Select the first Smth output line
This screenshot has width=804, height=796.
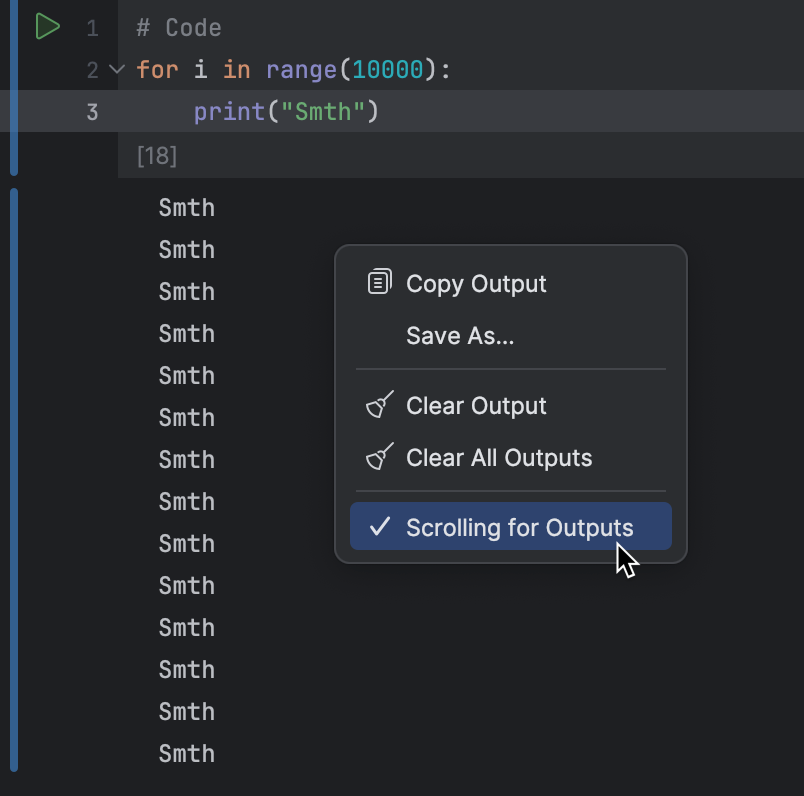[x=186, y=207]
